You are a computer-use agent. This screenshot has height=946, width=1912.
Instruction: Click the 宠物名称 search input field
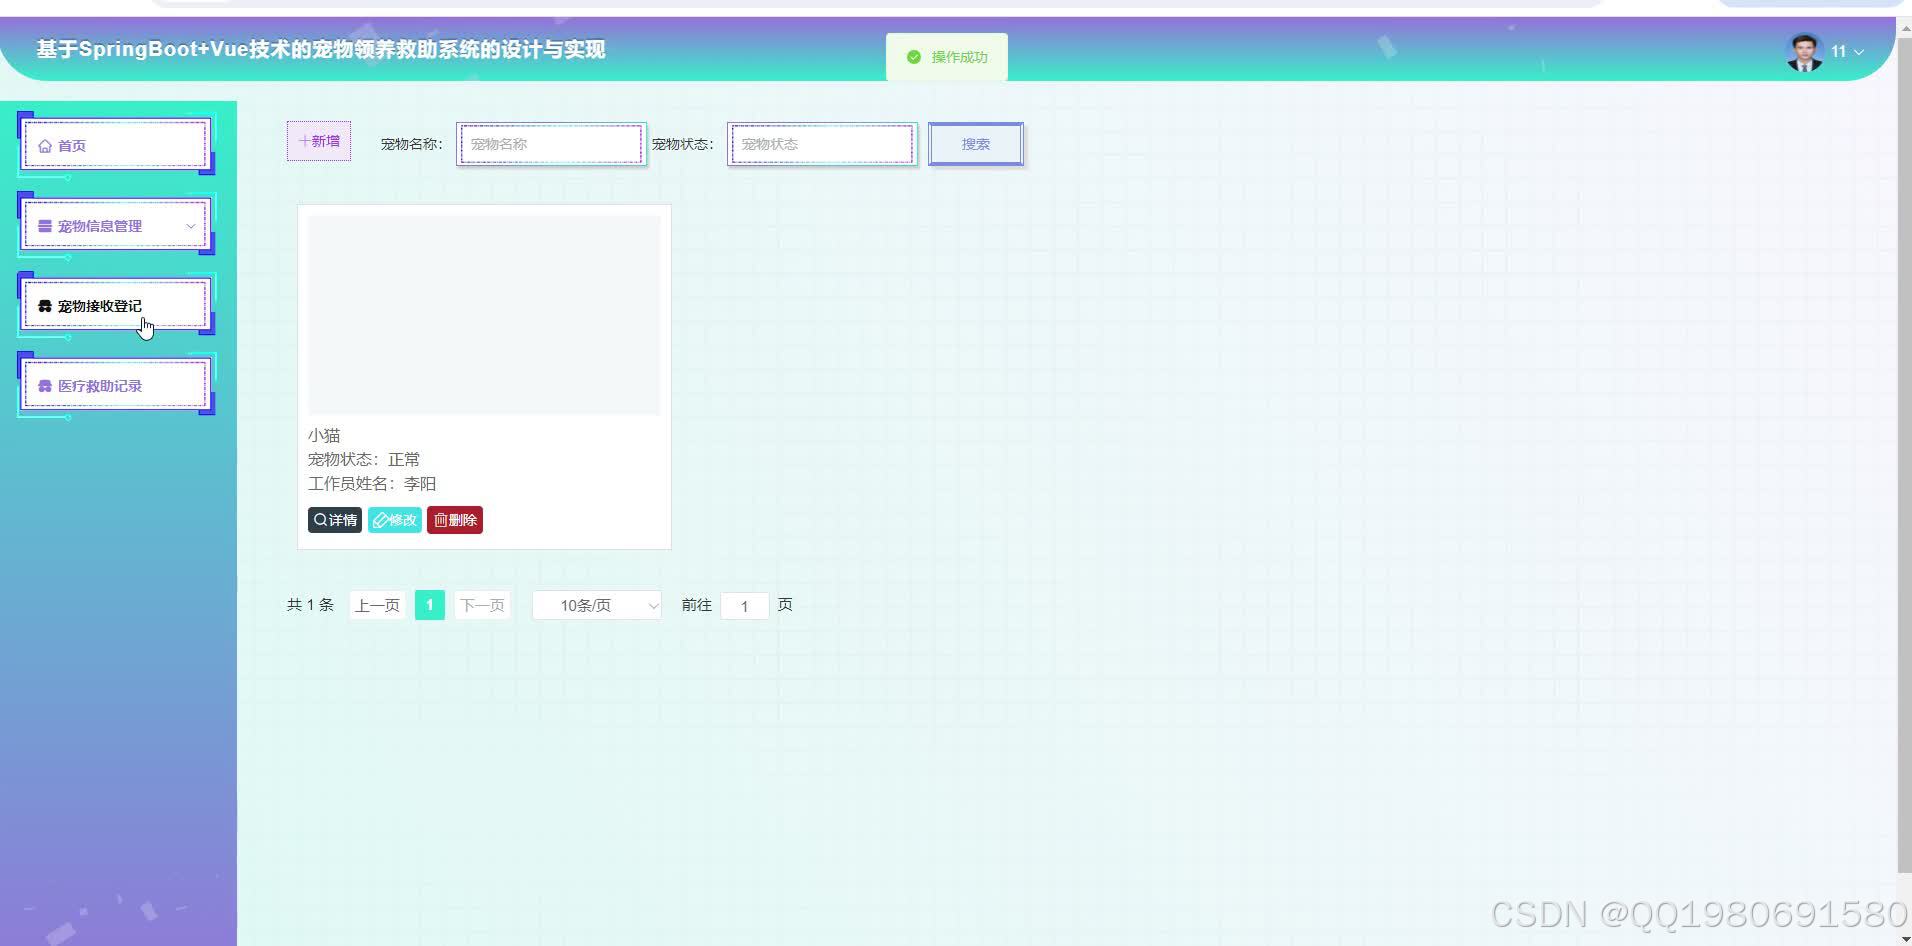click(550, 143)
